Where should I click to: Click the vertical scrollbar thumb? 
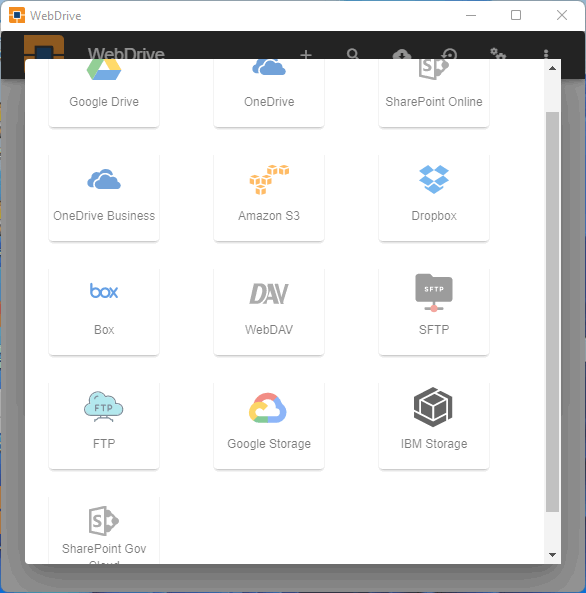552,312
